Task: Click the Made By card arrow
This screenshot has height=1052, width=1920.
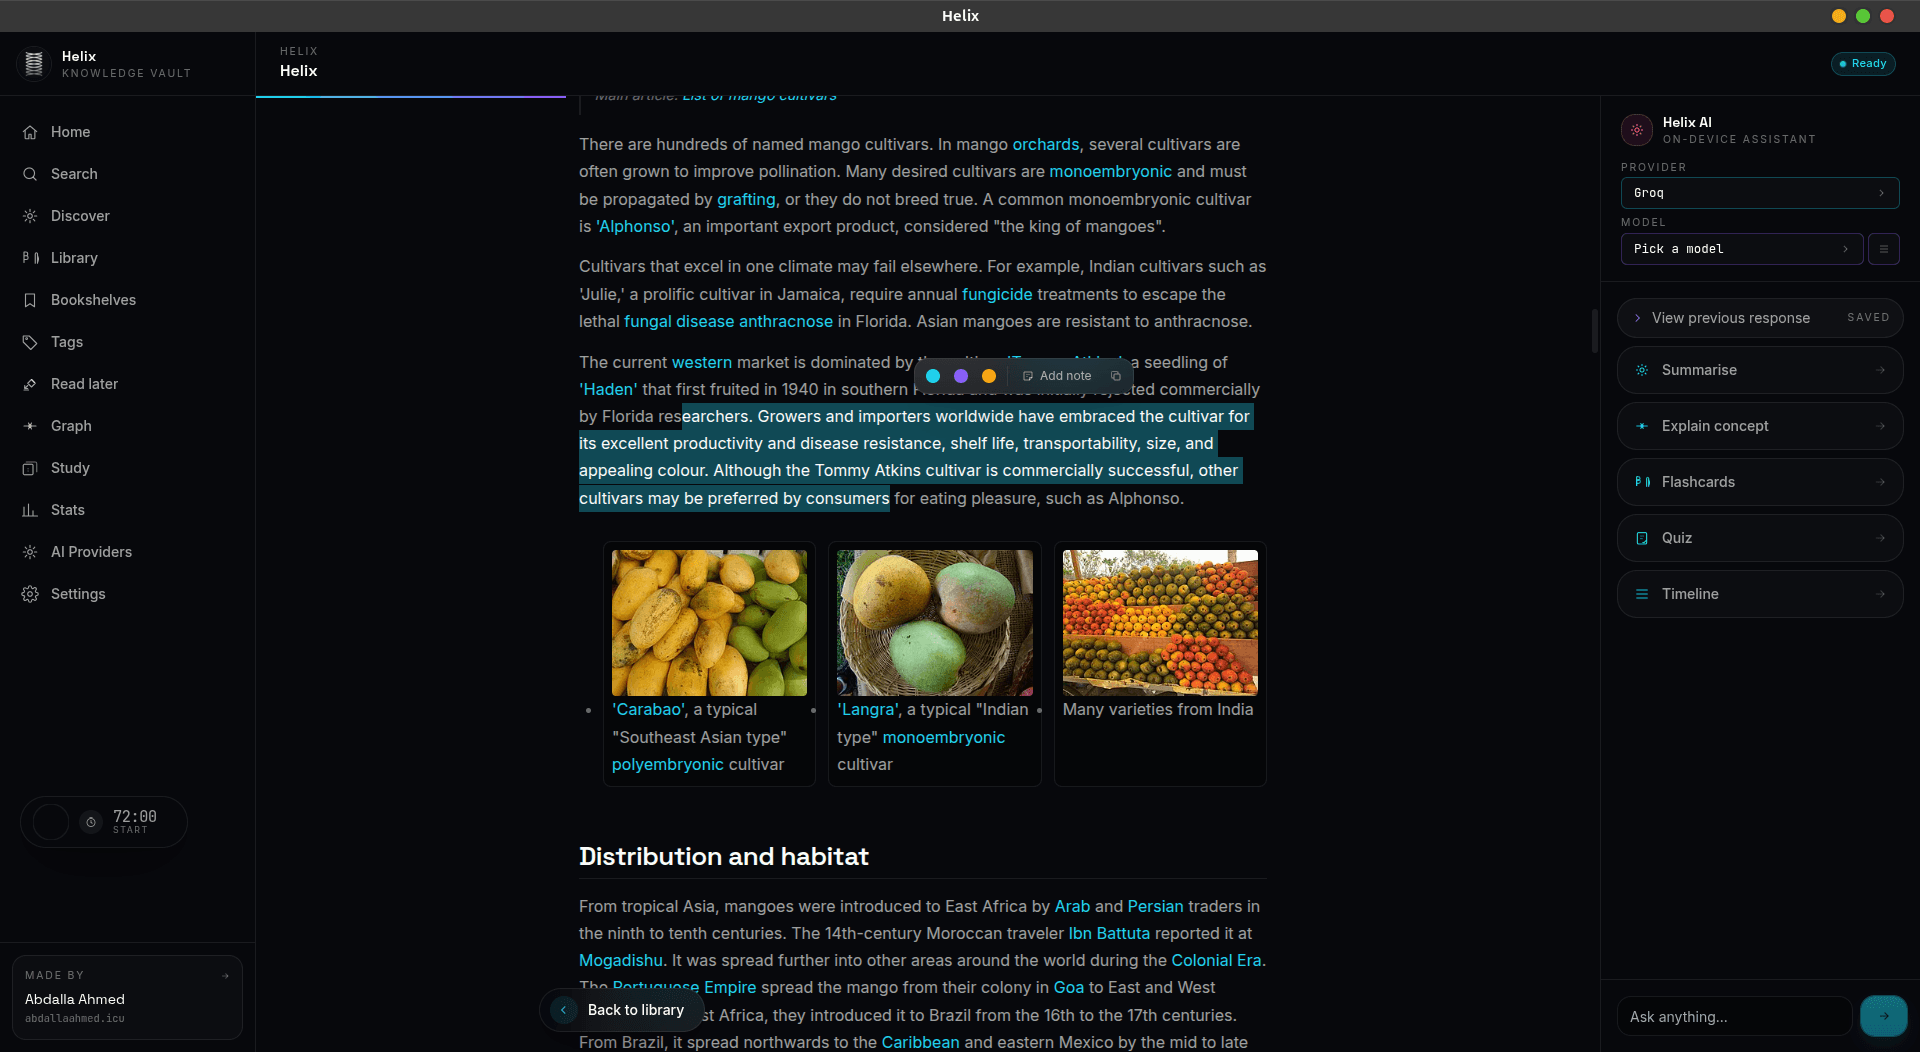Action: coord(225,975)
